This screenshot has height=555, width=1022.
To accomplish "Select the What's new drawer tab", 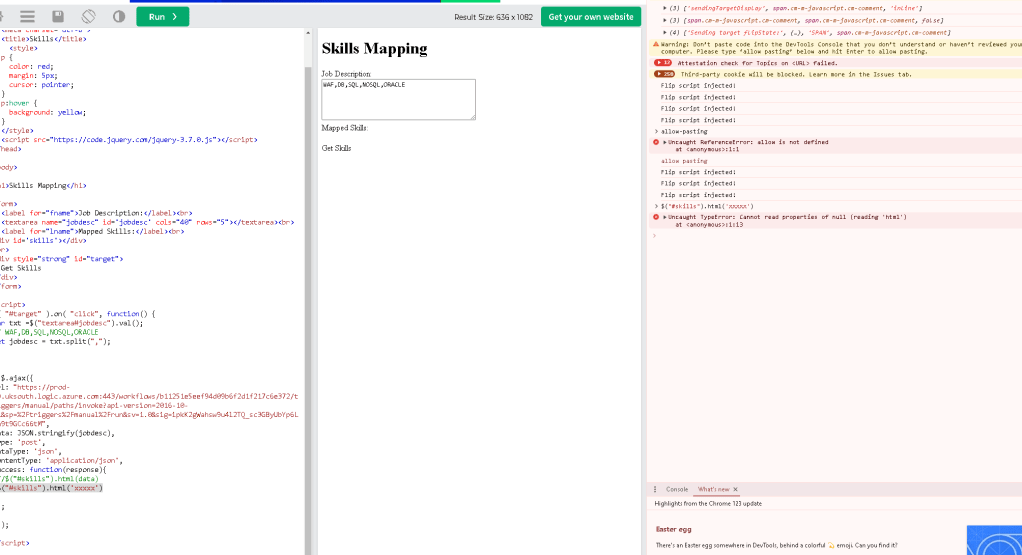I will point(714,489).
